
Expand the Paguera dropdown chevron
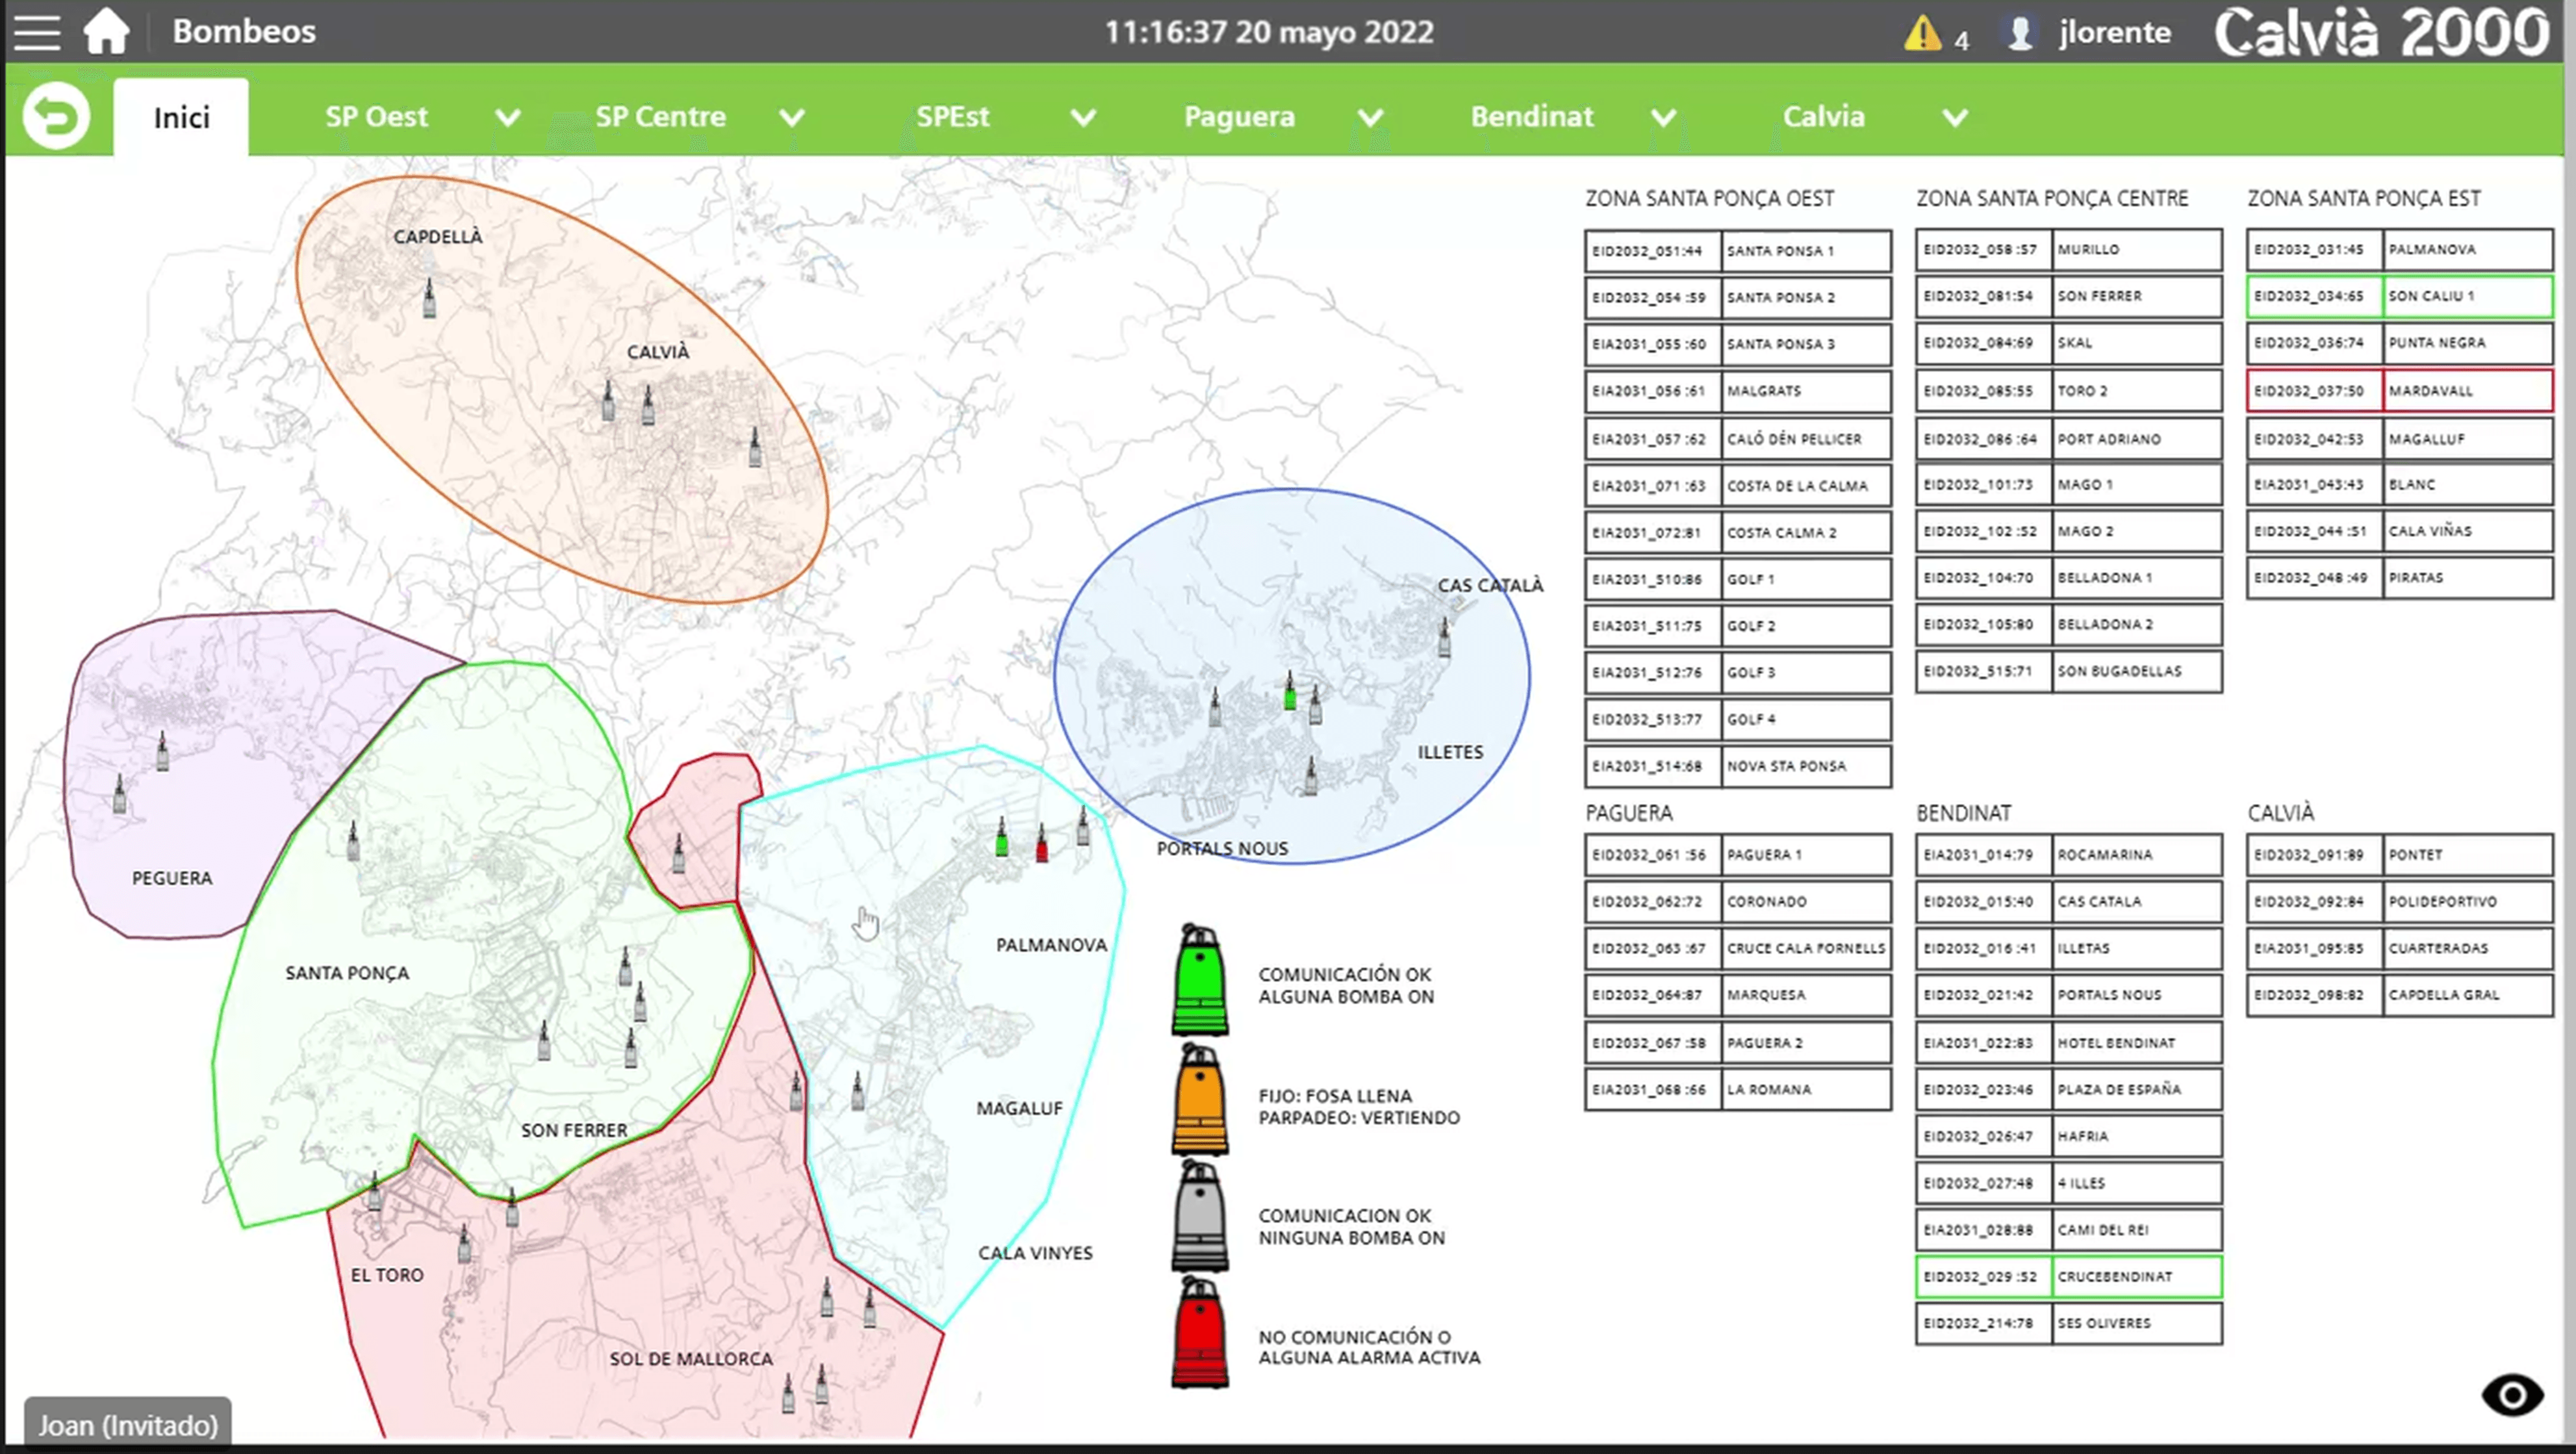click(1371, 118)
